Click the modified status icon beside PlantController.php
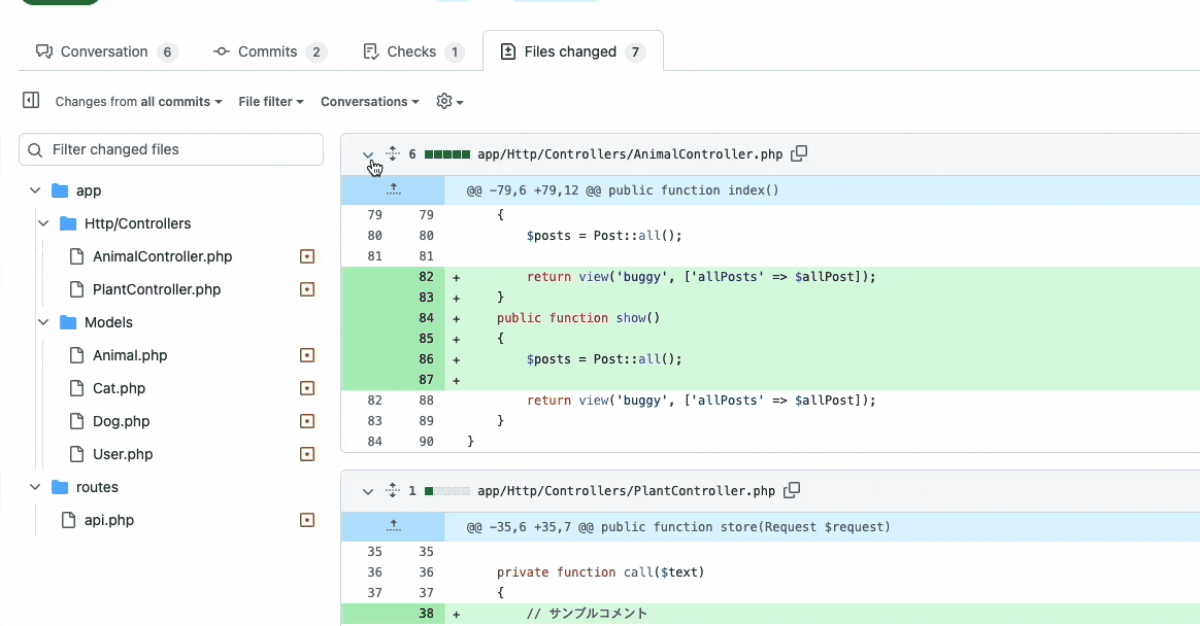The image size is (1200, 626). (307, 290)
